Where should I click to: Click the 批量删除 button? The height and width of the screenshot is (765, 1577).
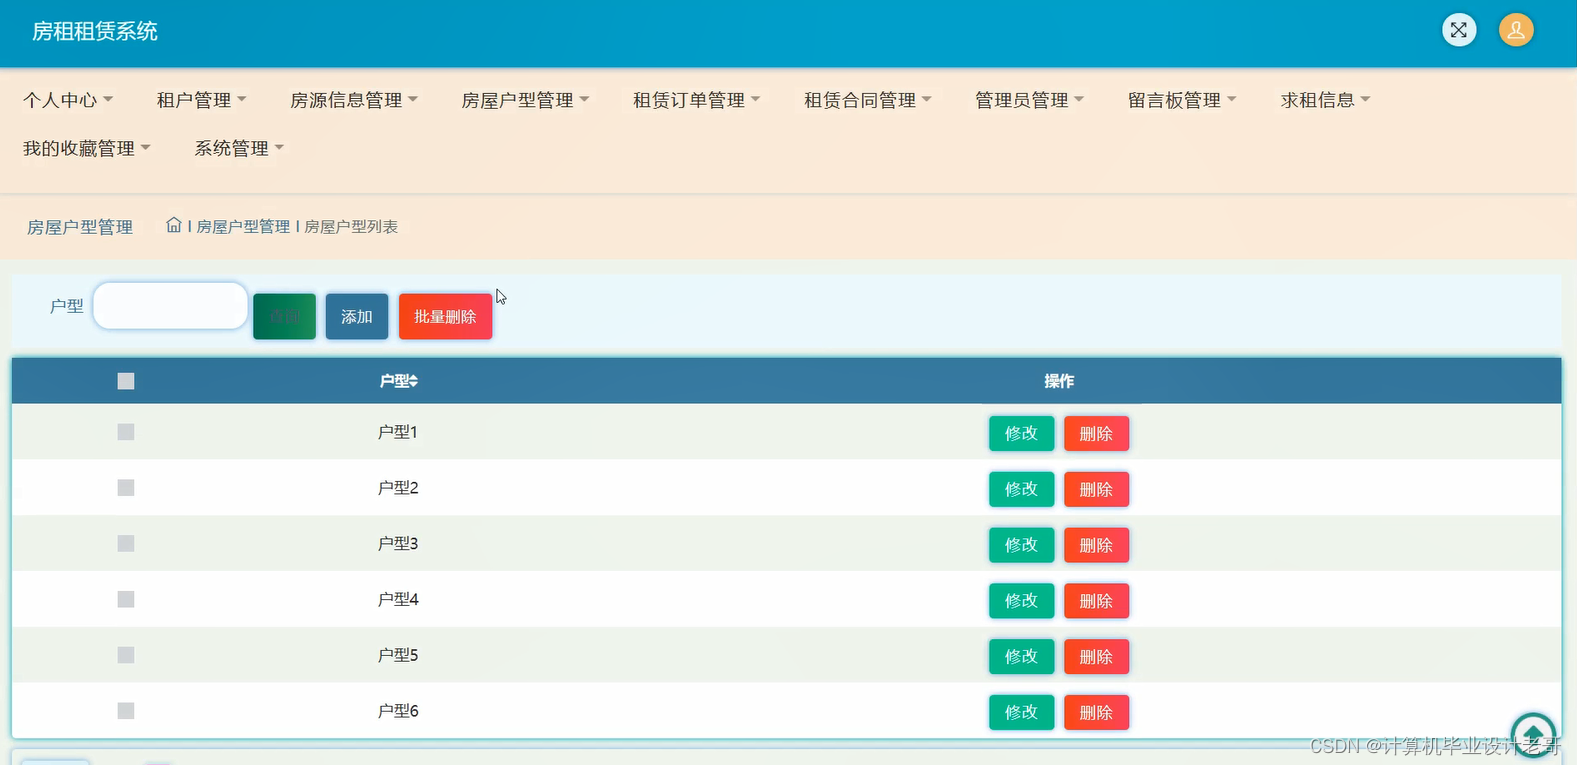445,316
